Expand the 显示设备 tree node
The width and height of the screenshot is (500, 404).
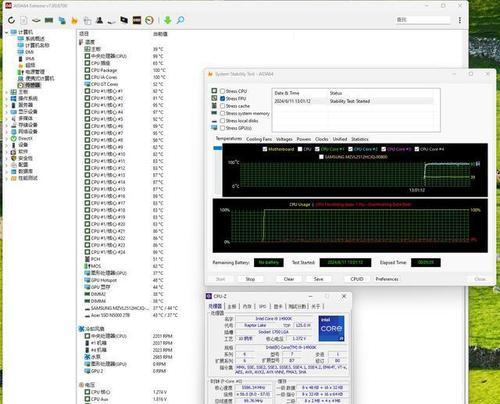6,112
